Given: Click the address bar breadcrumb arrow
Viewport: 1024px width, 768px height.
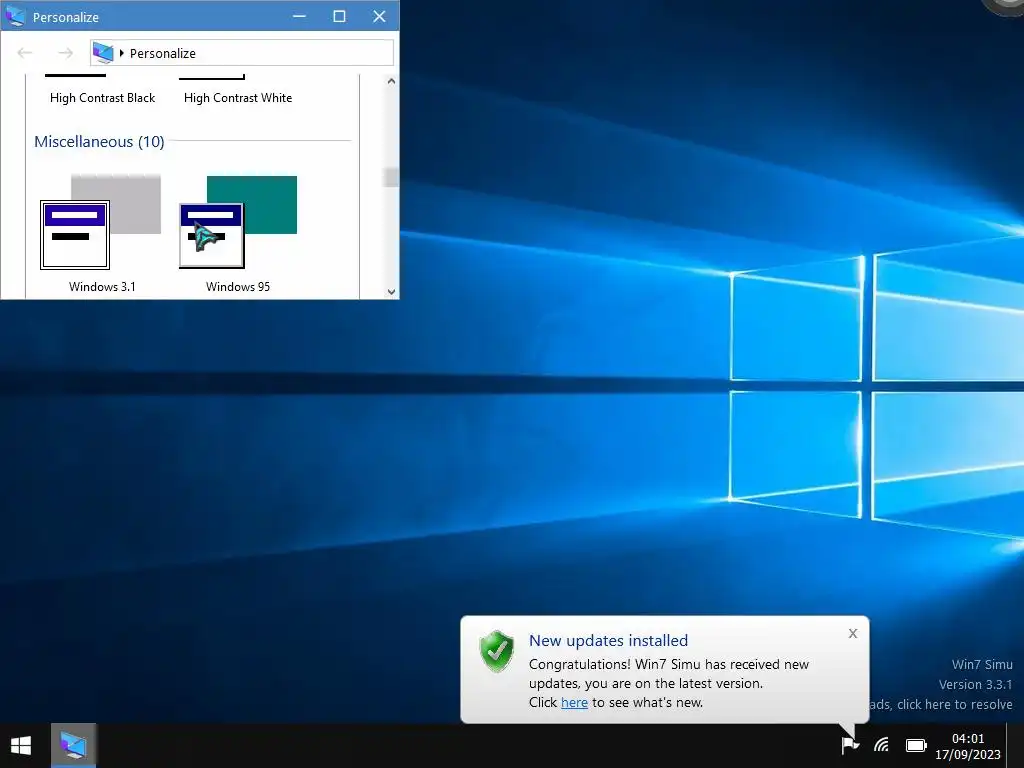Looking at the screenshot, I should [121, 53].
